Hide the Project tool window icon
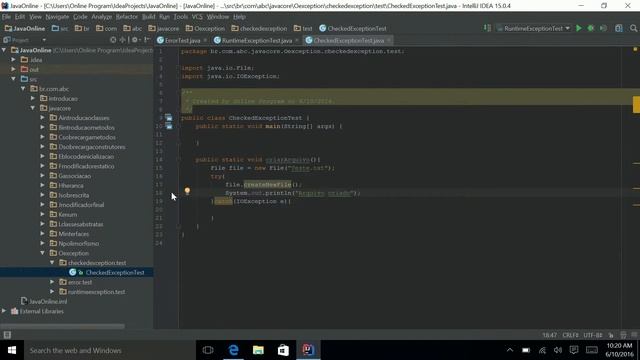The height and width of the screenshot is (360, 640). pyautogui.click(x=147, y=40)
